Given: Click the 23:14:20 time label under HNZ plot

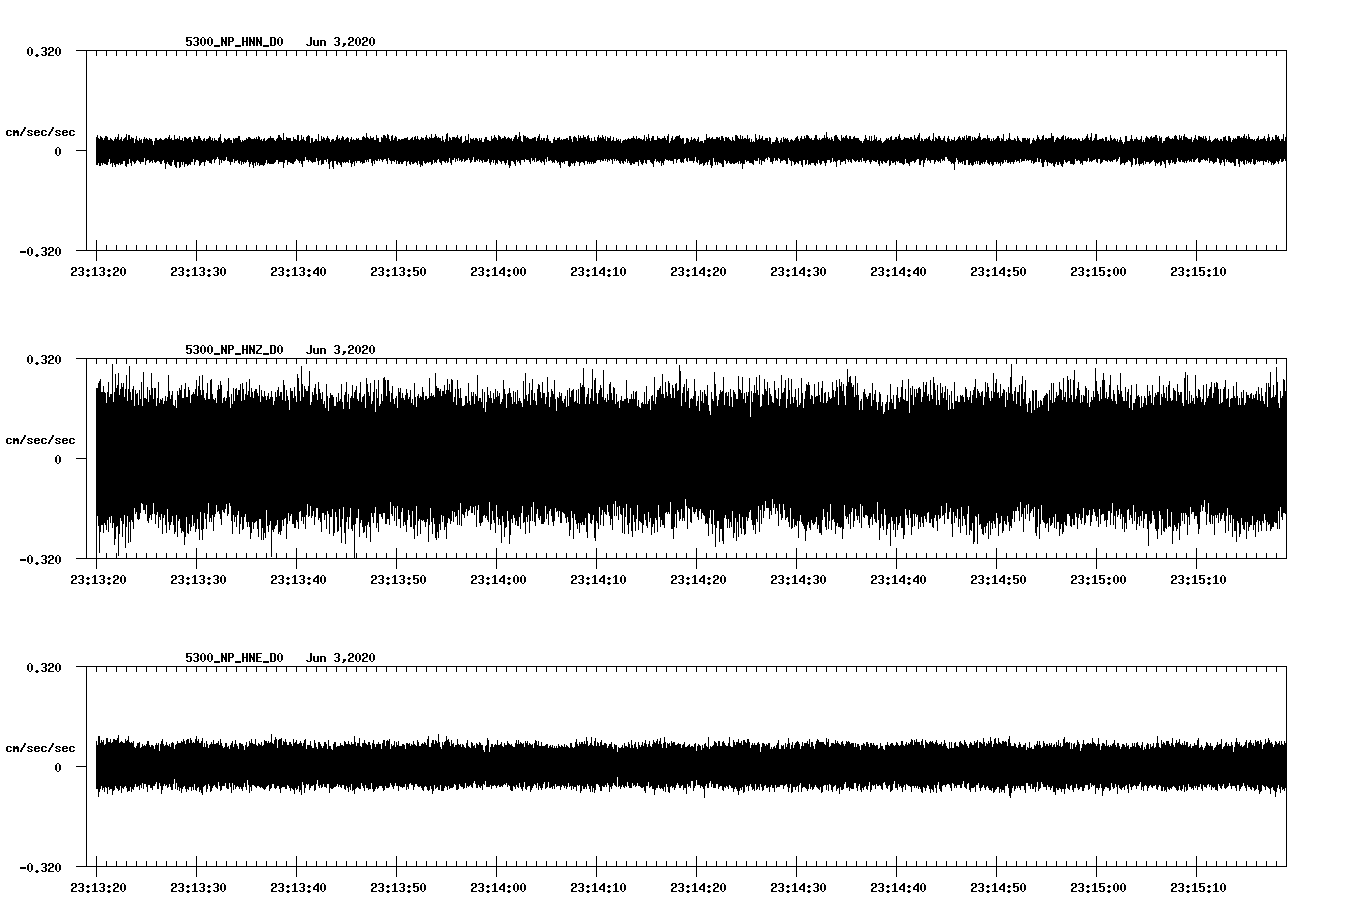Looking at the screenshot, I should pyautogui.click(x=698, y=579).
